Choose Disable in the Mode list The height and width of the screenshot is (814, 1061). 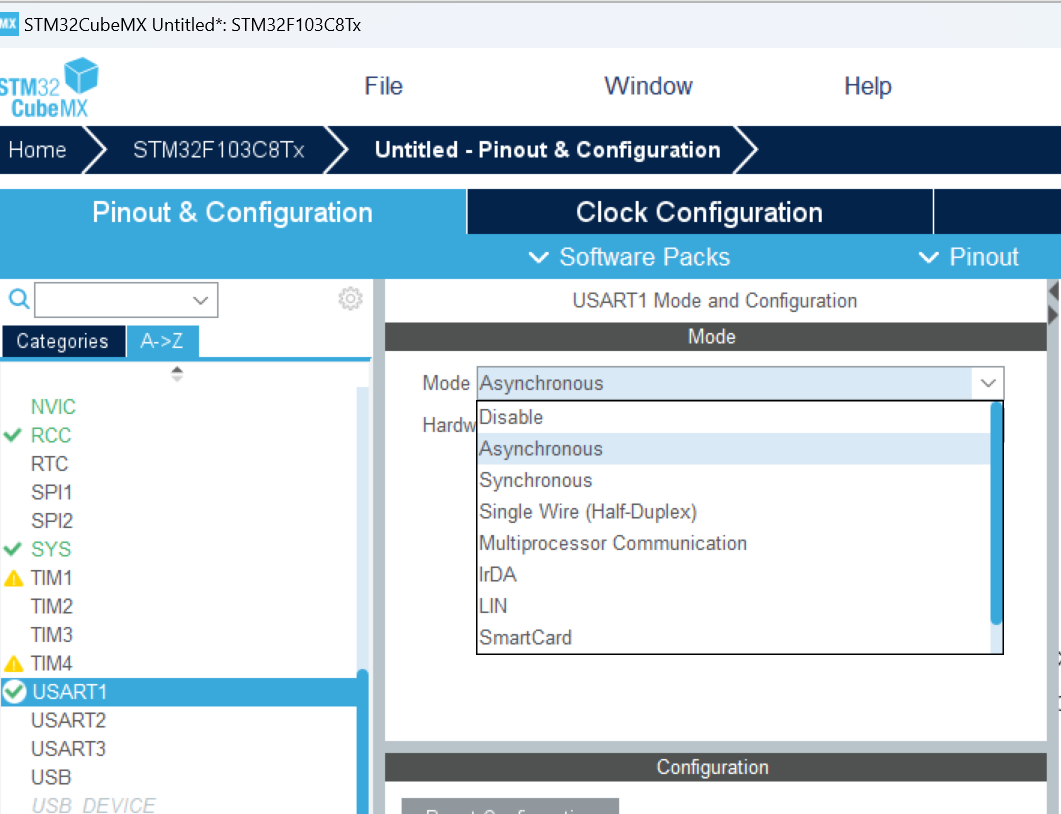[x=733, y=417]
